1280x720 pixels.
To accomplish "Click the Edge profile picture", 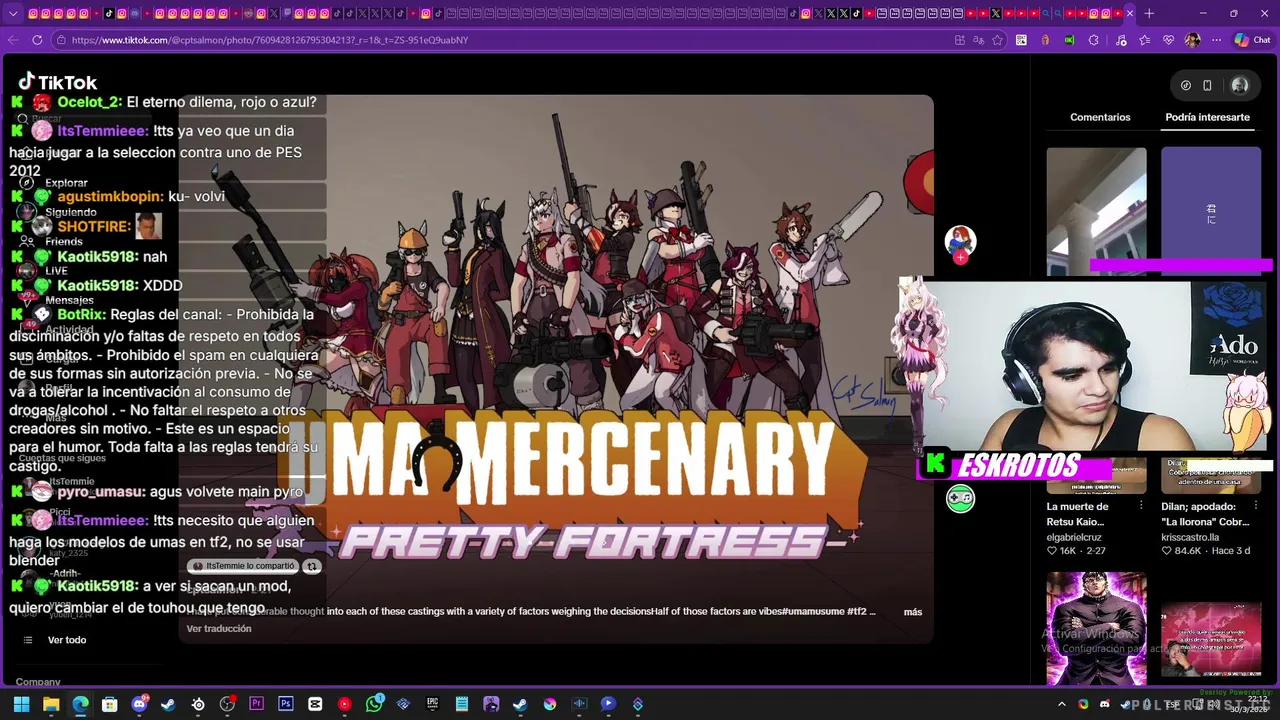I will click(x=1192, y=40).
